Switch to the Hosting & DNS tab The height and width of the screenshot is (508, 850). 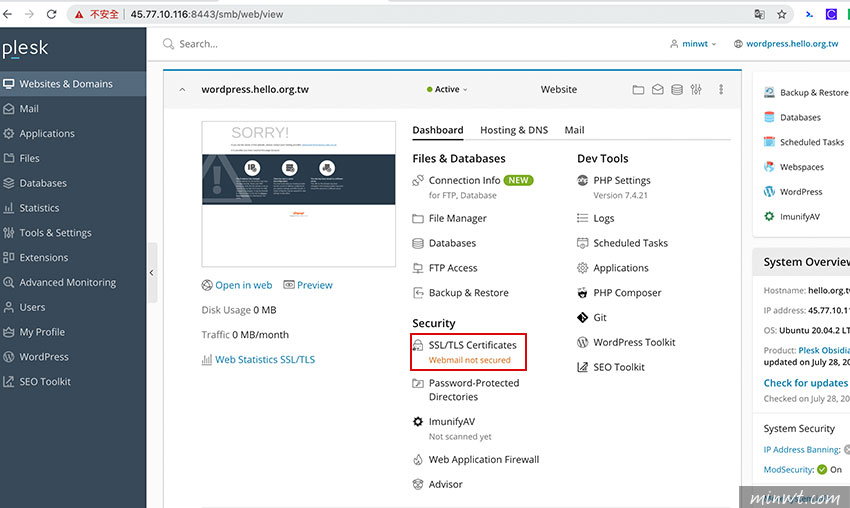pyautogui.click(x=514, y=130)
